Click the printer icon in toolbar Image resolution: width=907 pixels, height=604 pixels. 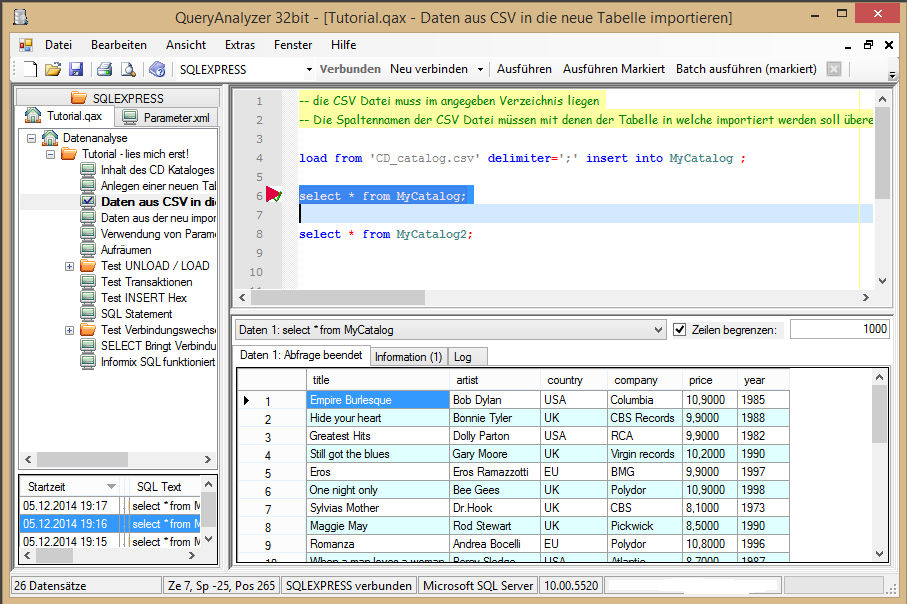pos(104,69)
